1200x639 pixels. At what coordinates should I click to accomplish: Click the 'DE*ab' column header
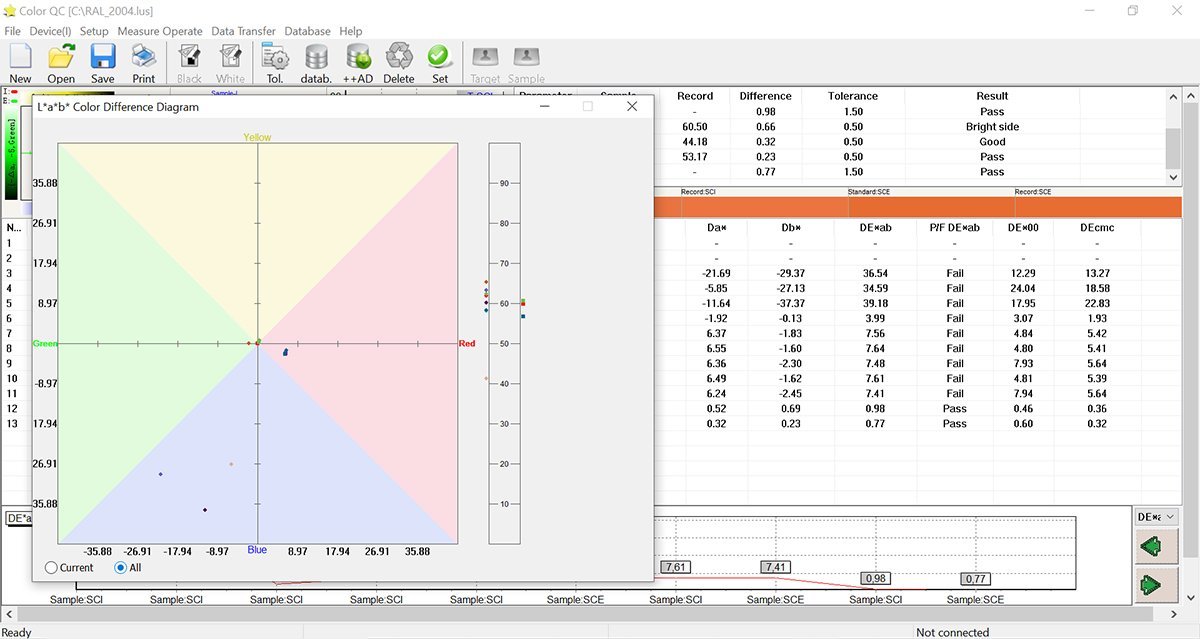click(x=875, y=228)
